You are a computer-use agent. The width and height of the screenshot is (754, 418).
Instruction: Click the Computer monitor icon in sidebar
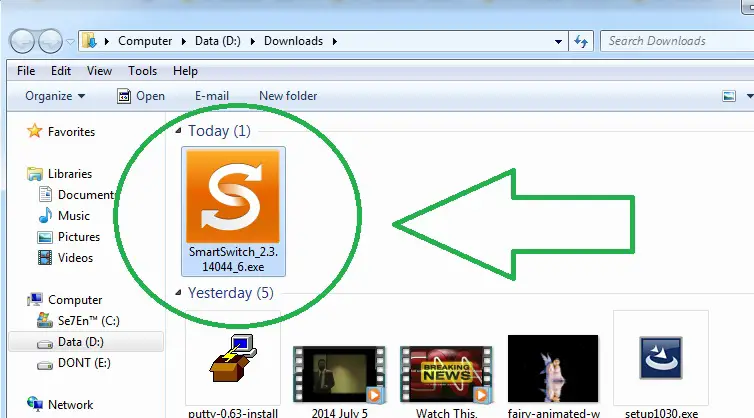click(x=35, y=300)
